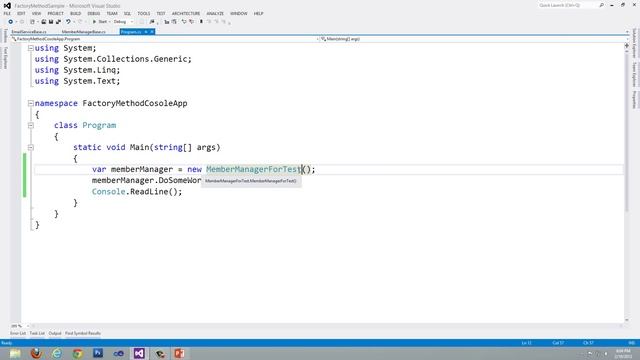The image size is (640, 360).
Task: Open the PROJECT menu
Action: (x=56, y=13)
